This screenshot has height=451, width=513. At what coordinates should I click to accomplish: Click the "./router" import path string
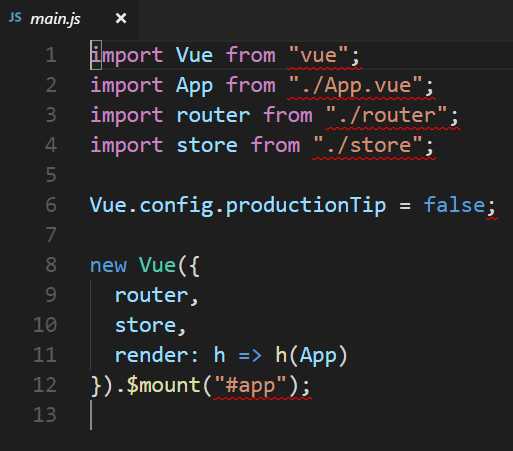386,116
